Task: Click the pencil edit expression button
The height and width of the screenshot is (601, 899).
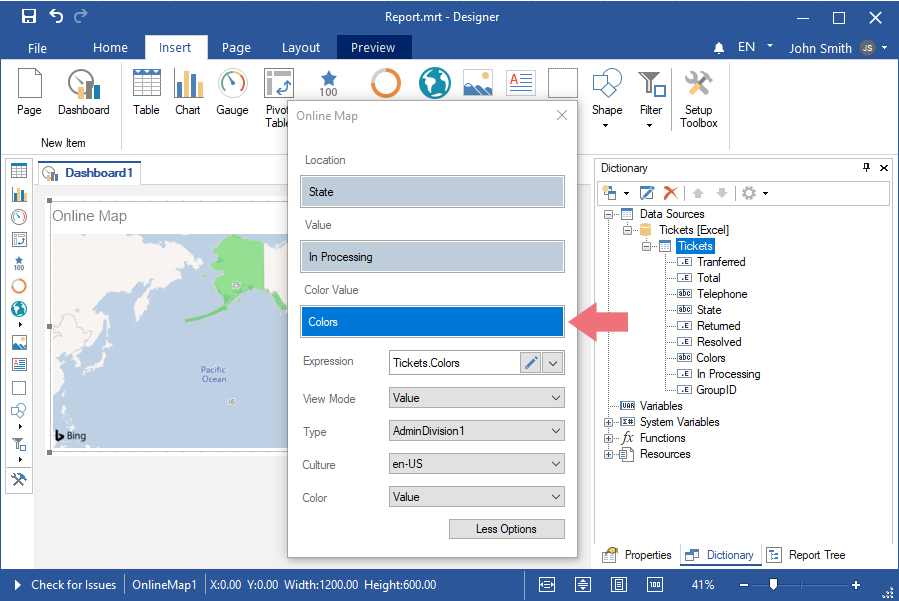Action: (x=531, y=363)
